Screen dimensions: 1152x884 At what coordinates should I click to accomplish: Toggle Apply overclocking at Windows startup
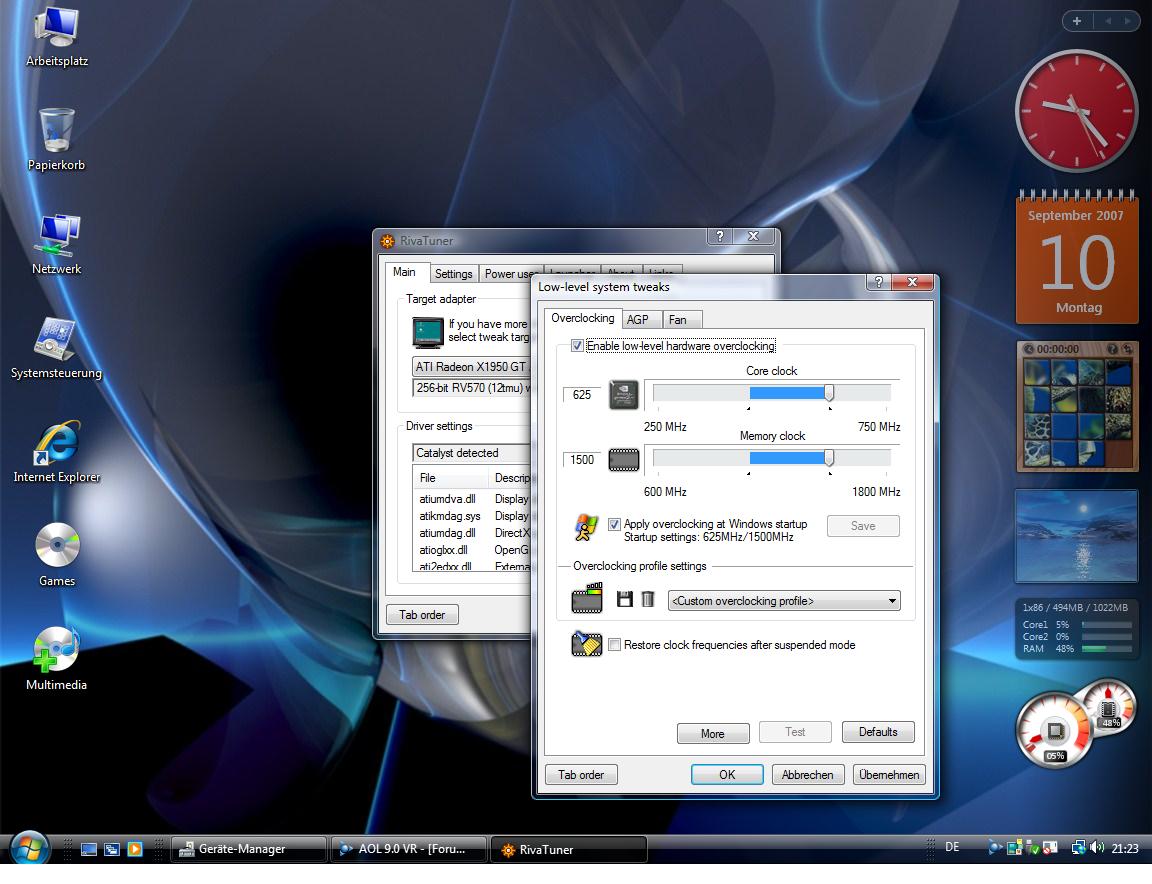click(x=614, y=524)
